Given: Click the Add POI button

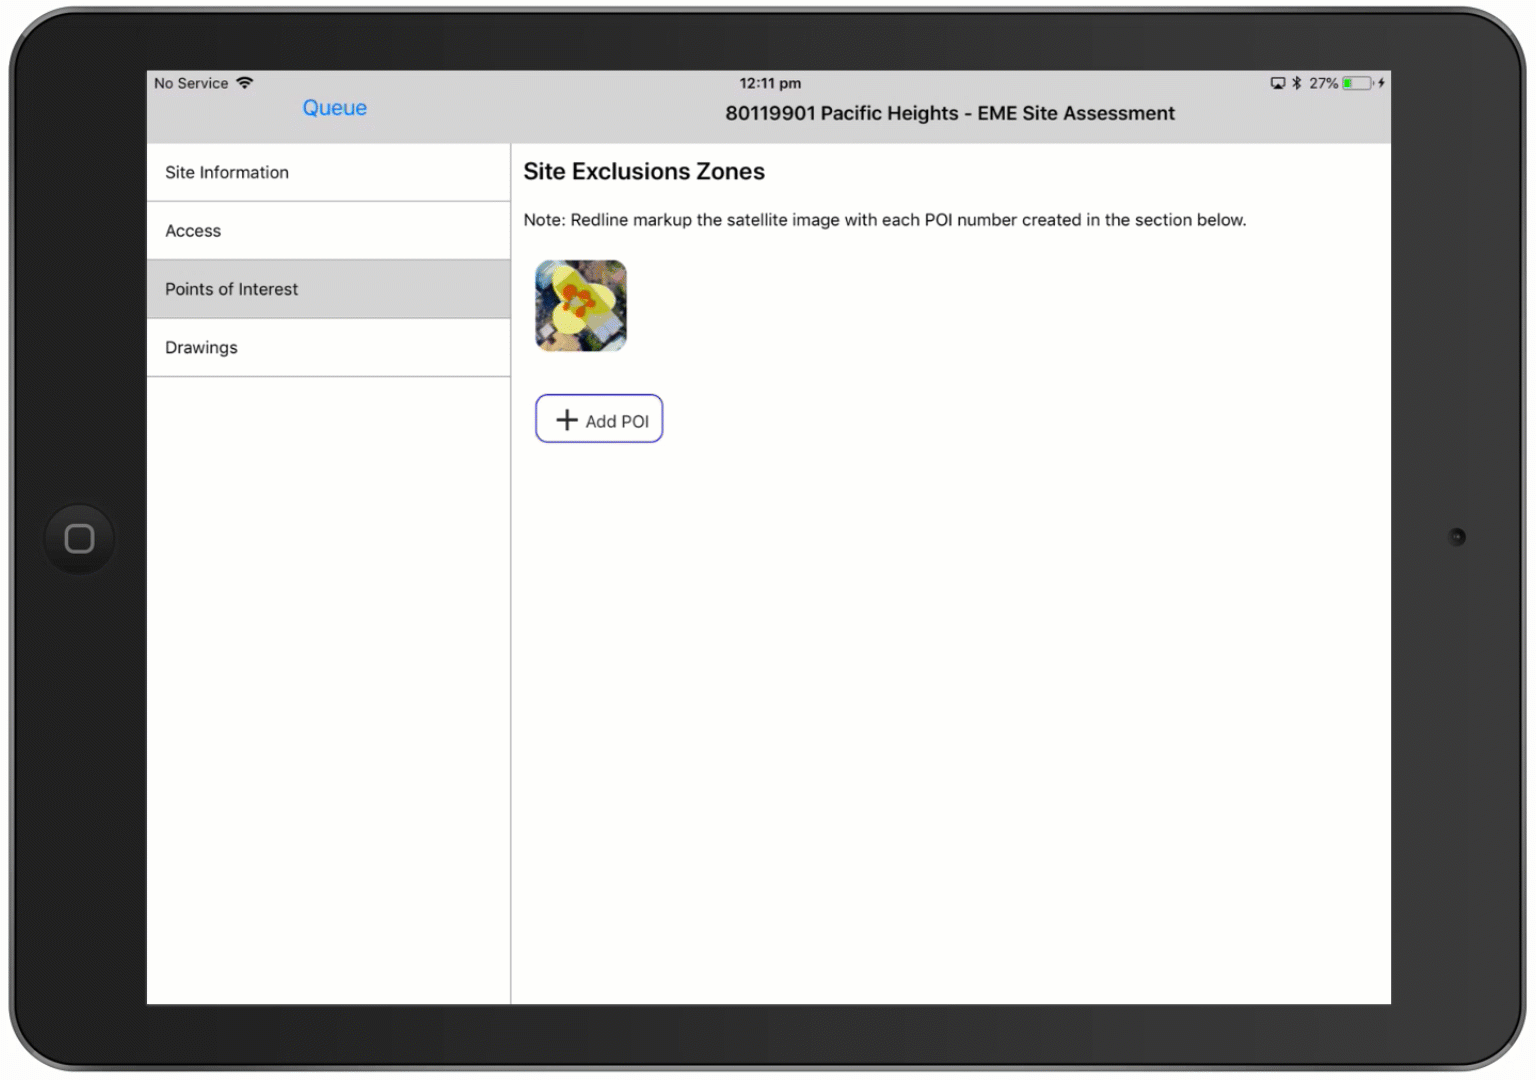Looking at the screenshot, I should tap(599, 419).
